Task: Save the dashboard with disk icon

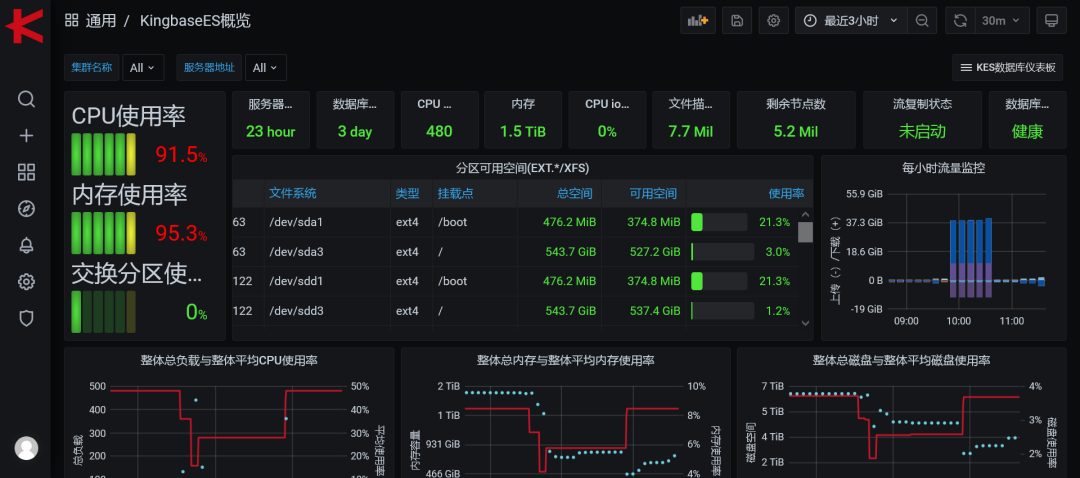Action: coord(737,21)
